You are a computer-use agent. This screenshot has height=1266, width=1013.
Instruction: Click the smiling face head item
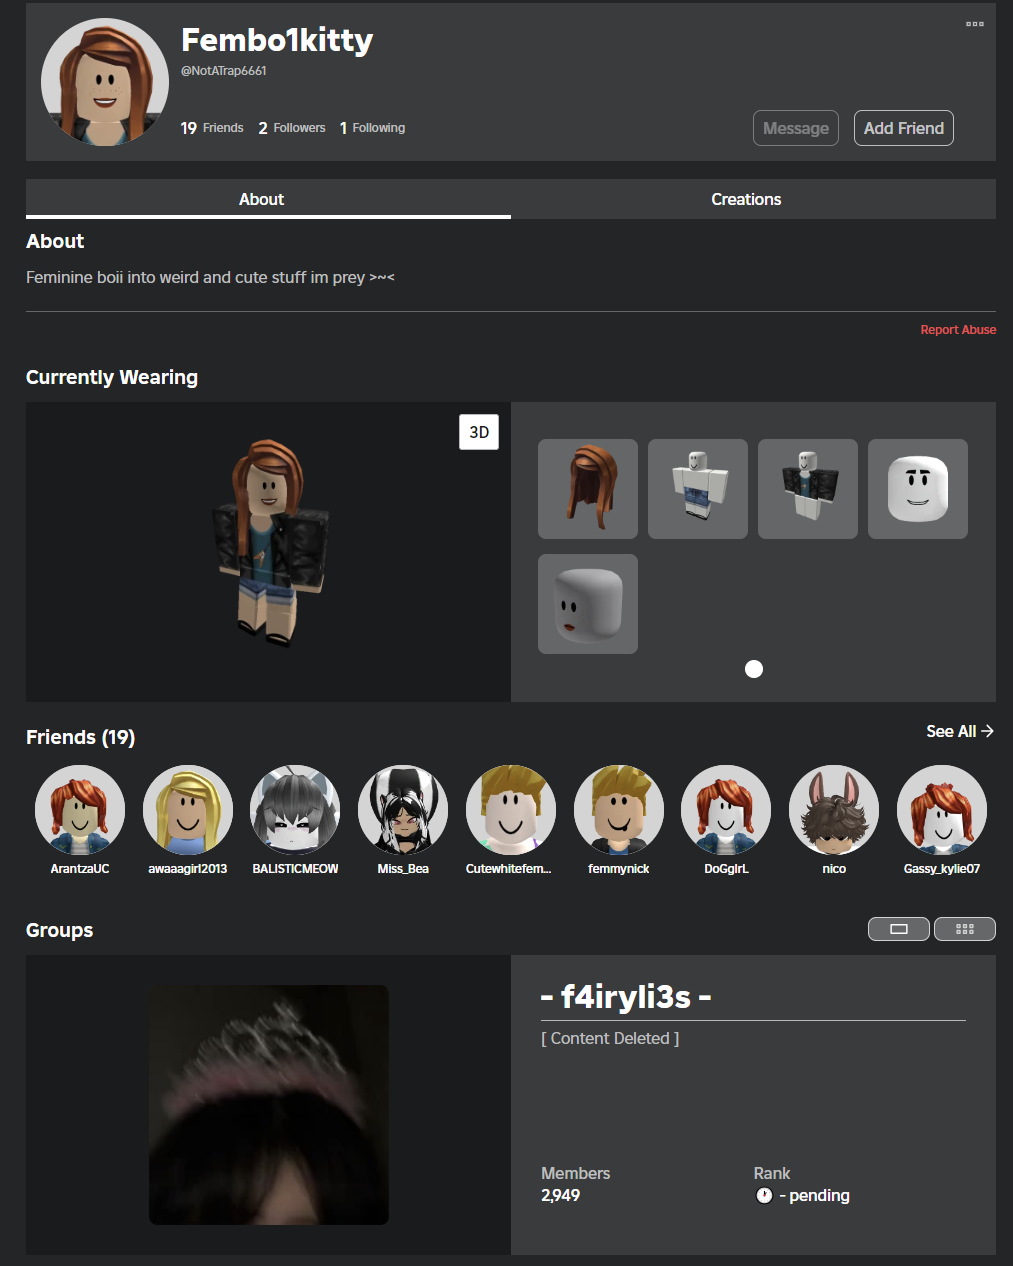(x=918, y=489)
